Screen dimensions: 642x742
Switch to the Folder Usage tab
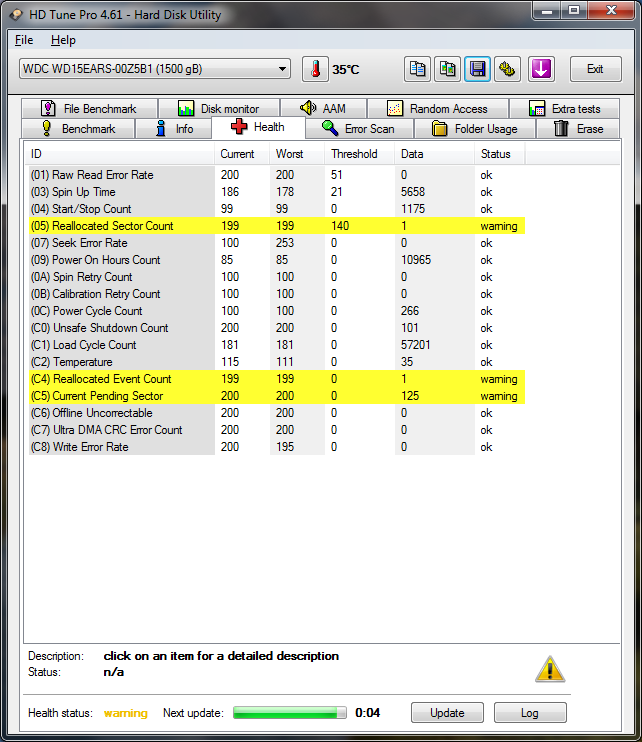click(475, 129)
